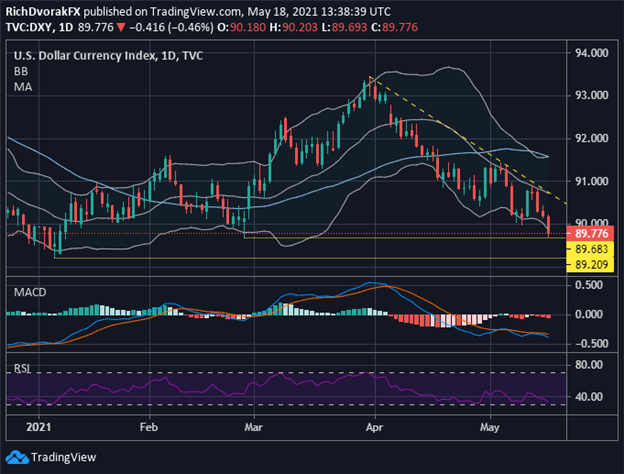Click the 93.000 price axis value
Screen dimensions: 624x474
pos(592,95)
